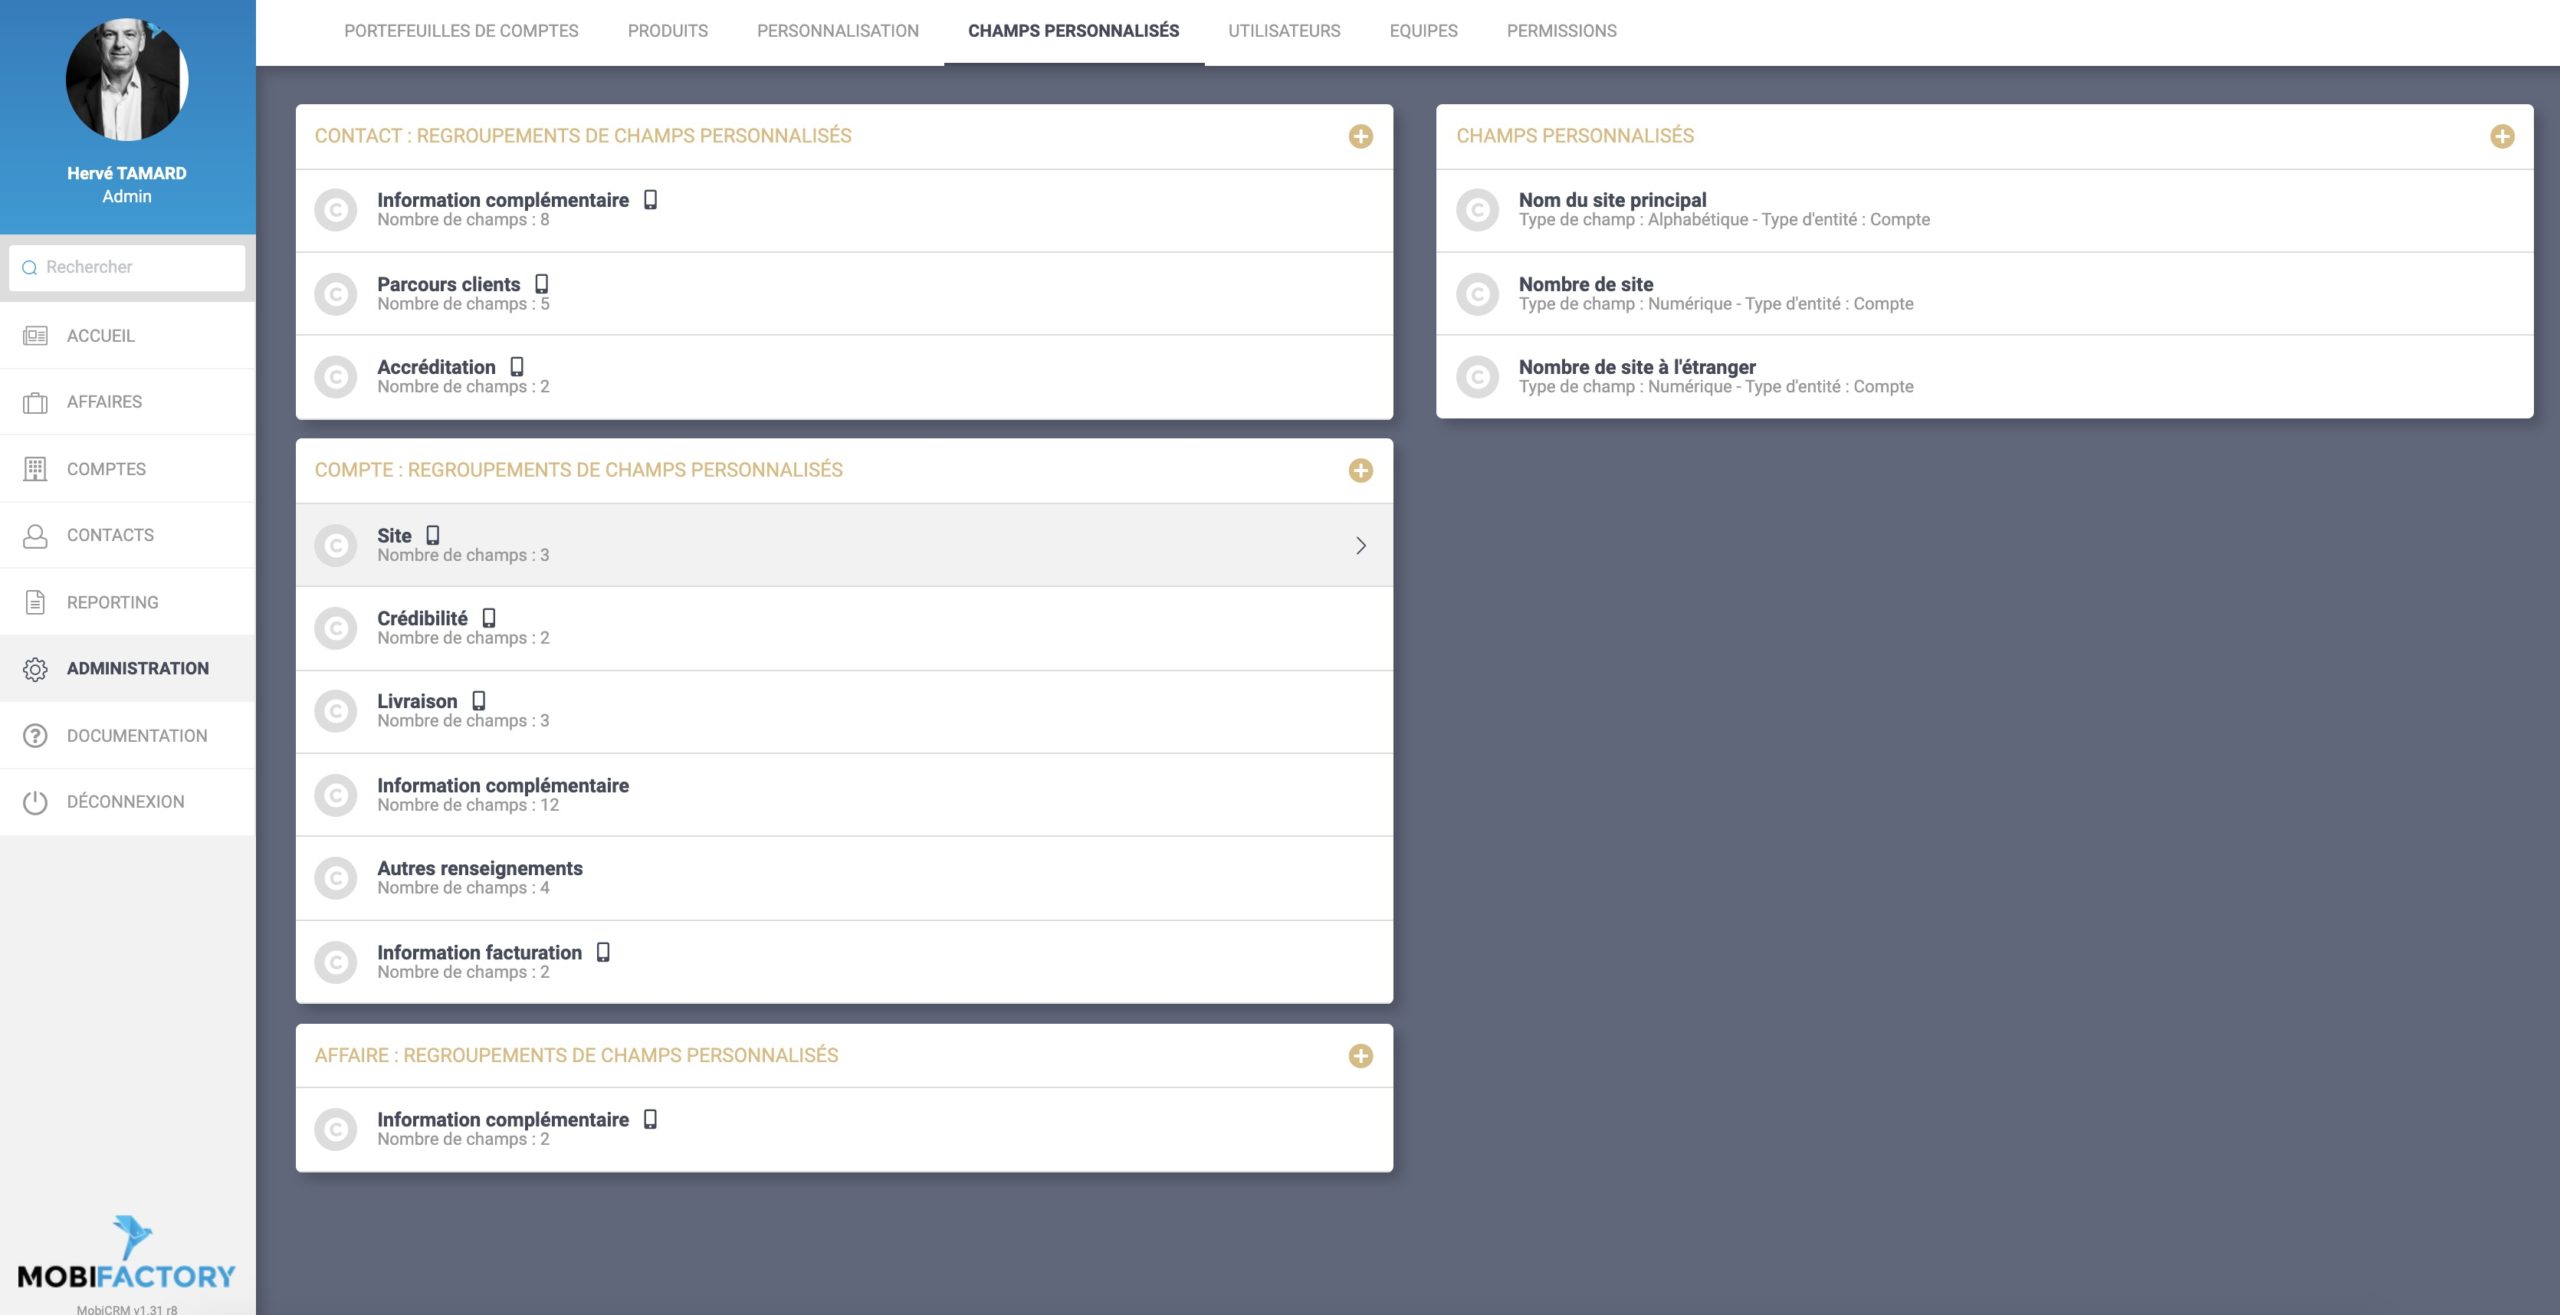Open the Permissions tab
The width and height of the screenshot is (2560, 1315).
coord(1561,31)
